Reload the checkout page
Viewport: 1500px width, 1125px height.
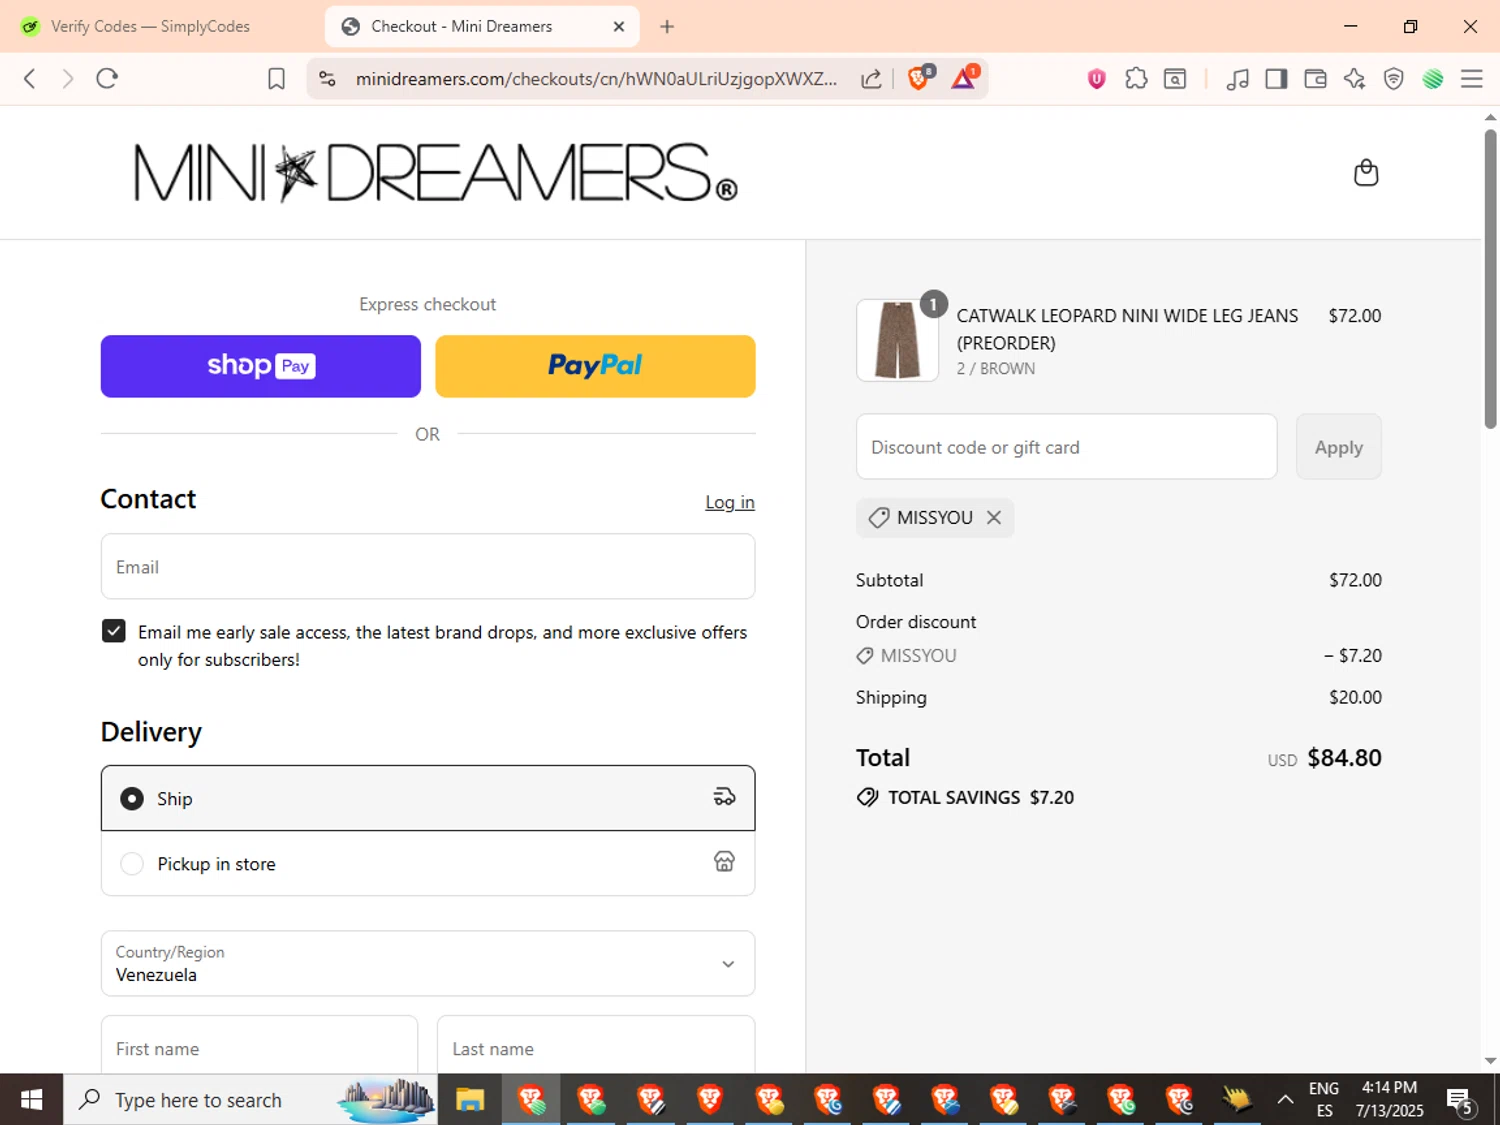pyautogui.click(x=107, y=78)
